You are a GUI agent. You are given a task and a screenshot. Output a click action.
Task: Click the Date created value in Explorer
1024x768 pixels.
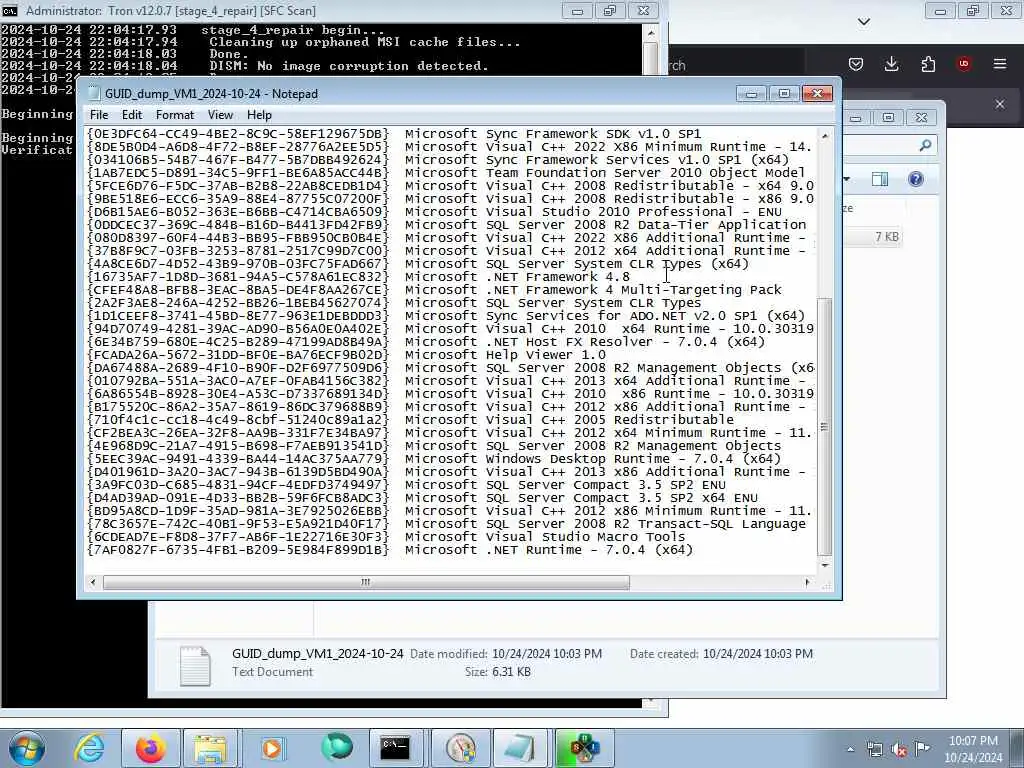758,654
